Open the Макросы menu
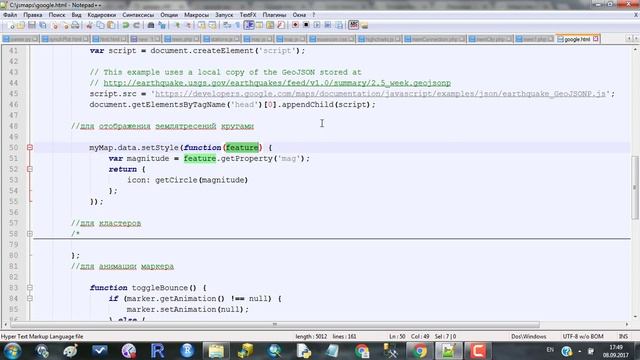 click(196, 15)
